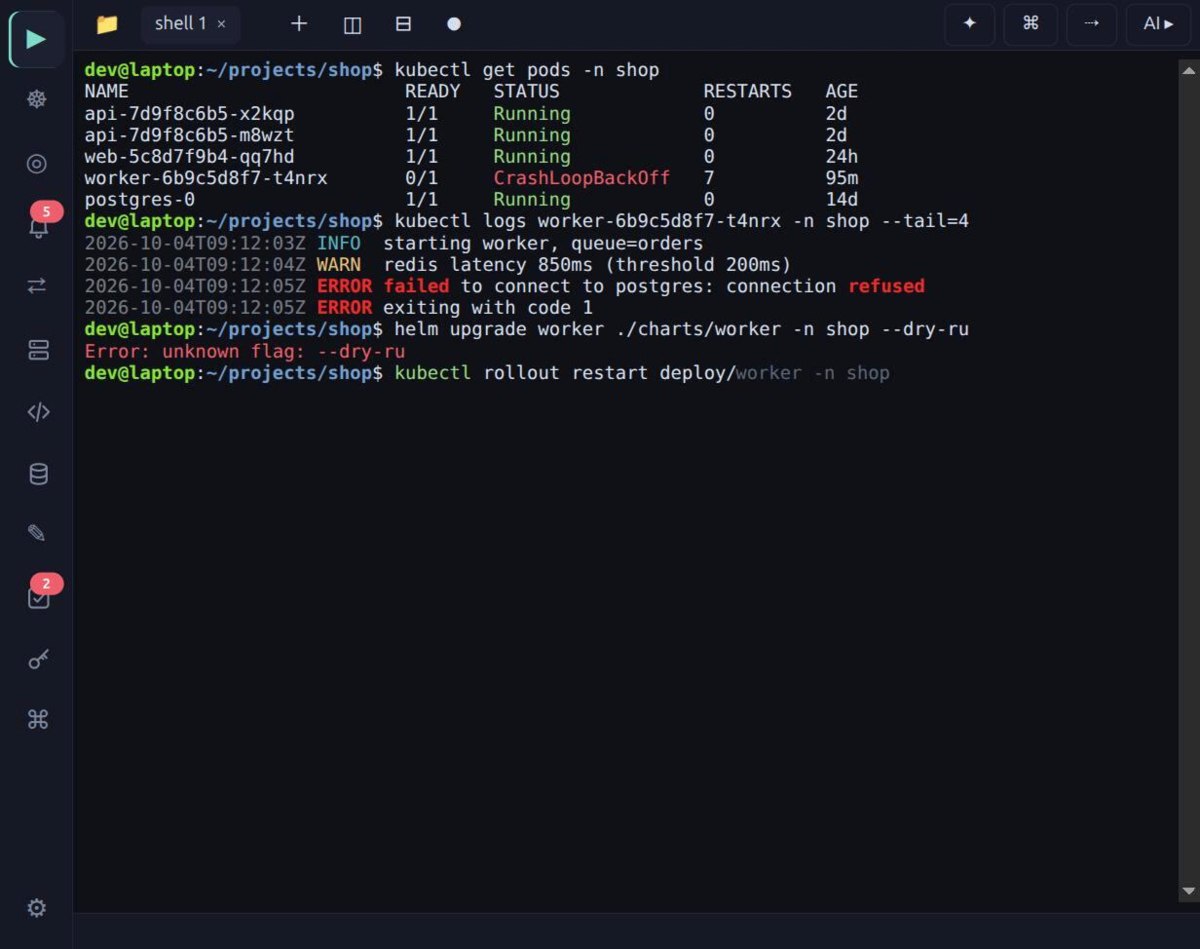Click the pencil edit sidebar icon
Image resolution: width=1200 pixels, height=949 pixels.
[37, 534]
